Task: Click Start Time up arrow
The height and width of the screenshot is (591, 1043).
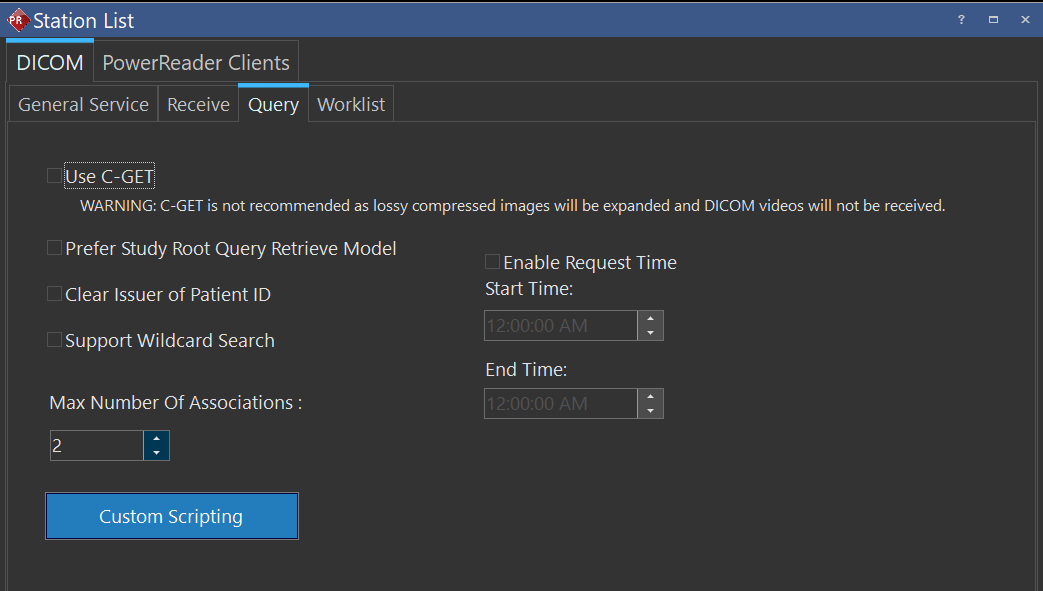Action: coord(650,318)
